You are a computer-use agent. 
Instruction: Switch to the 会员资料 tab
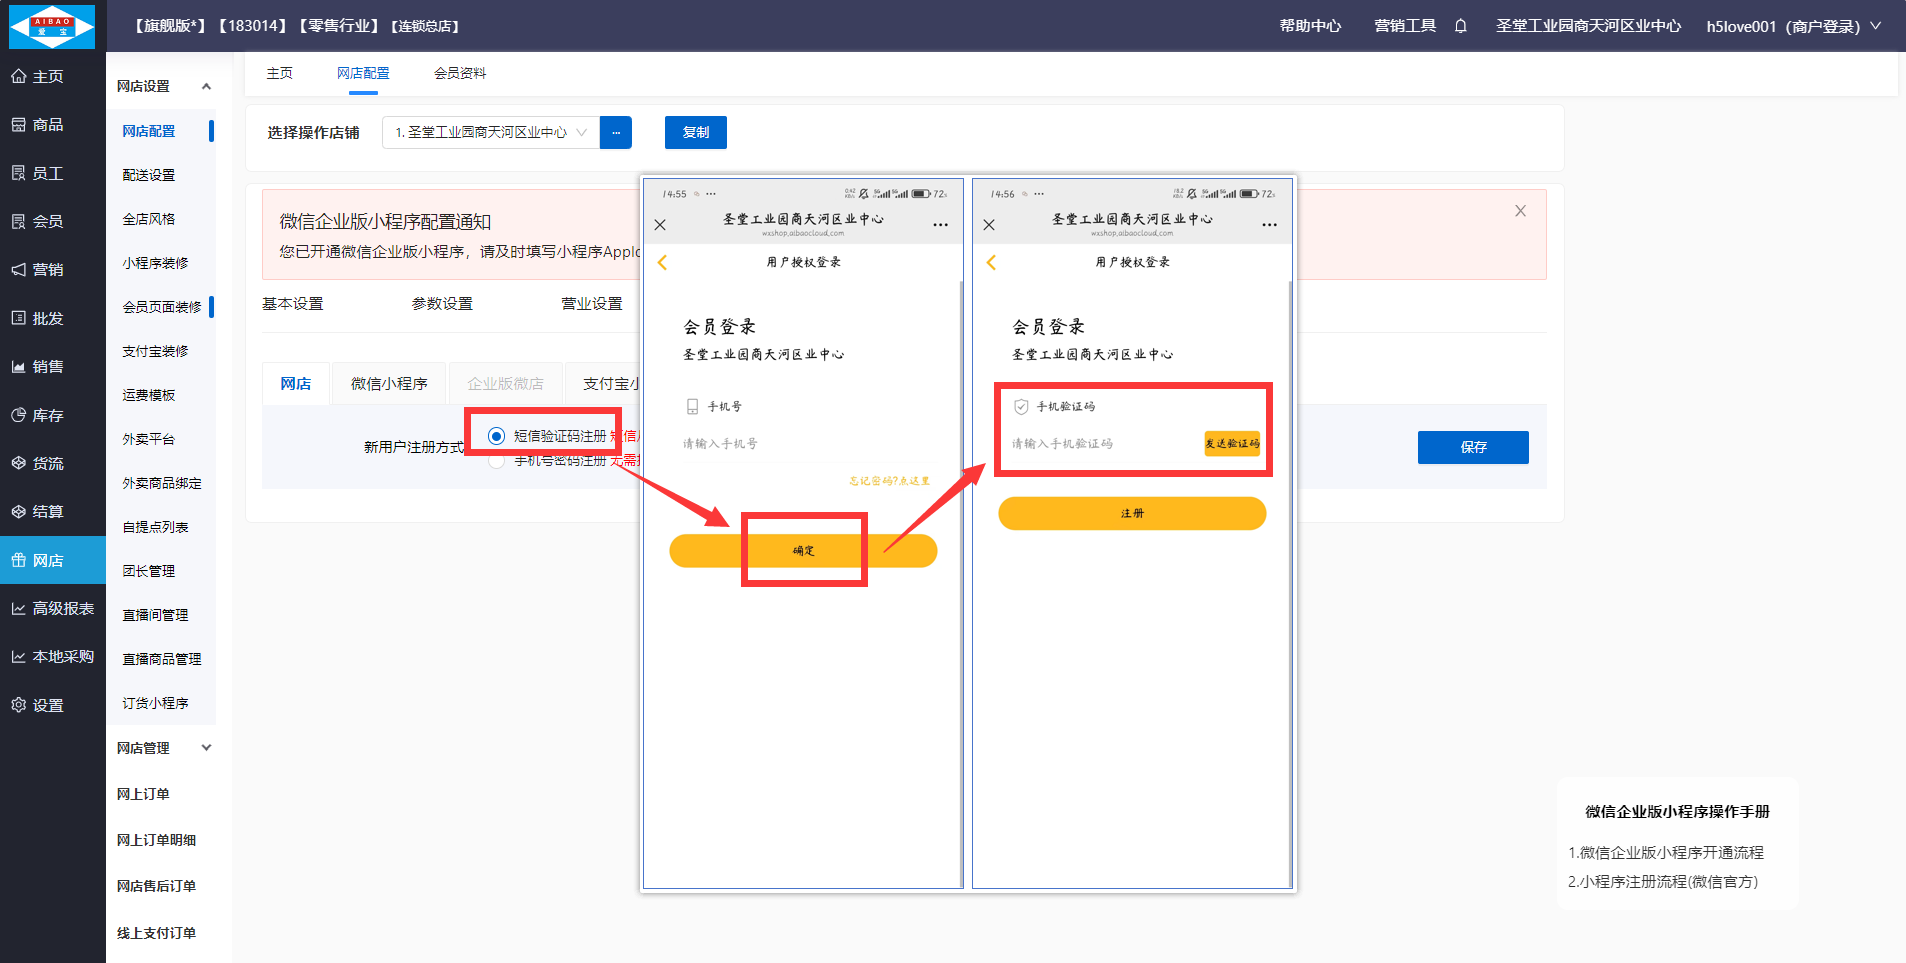point(460,74)
